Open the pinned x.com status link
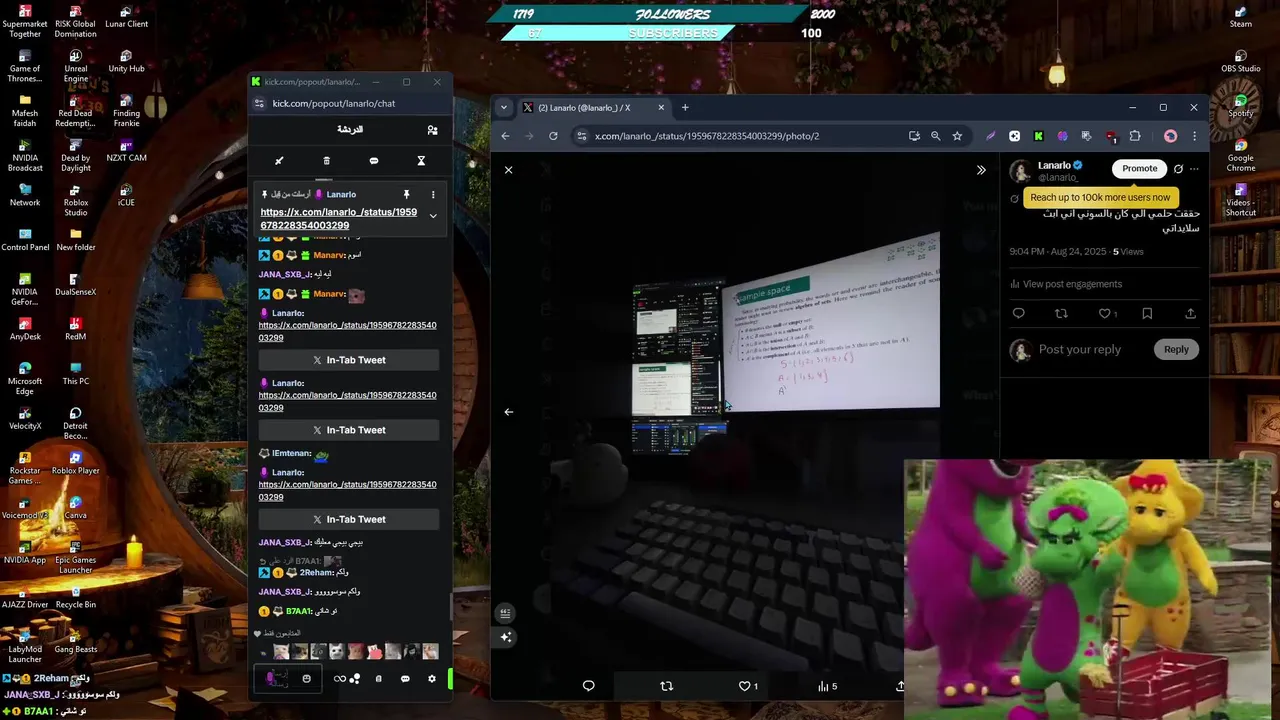1280x720 pixels. point(339,219)
